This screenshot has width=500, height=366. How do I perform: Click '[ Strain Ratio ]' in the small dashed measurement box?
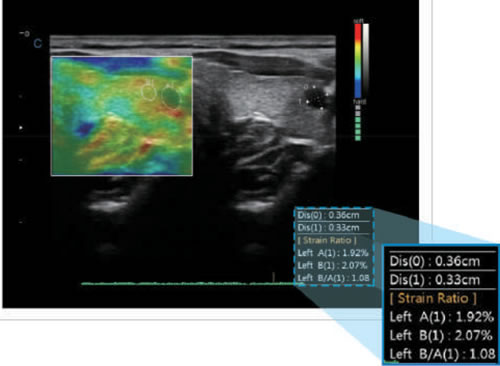[327, 240]
